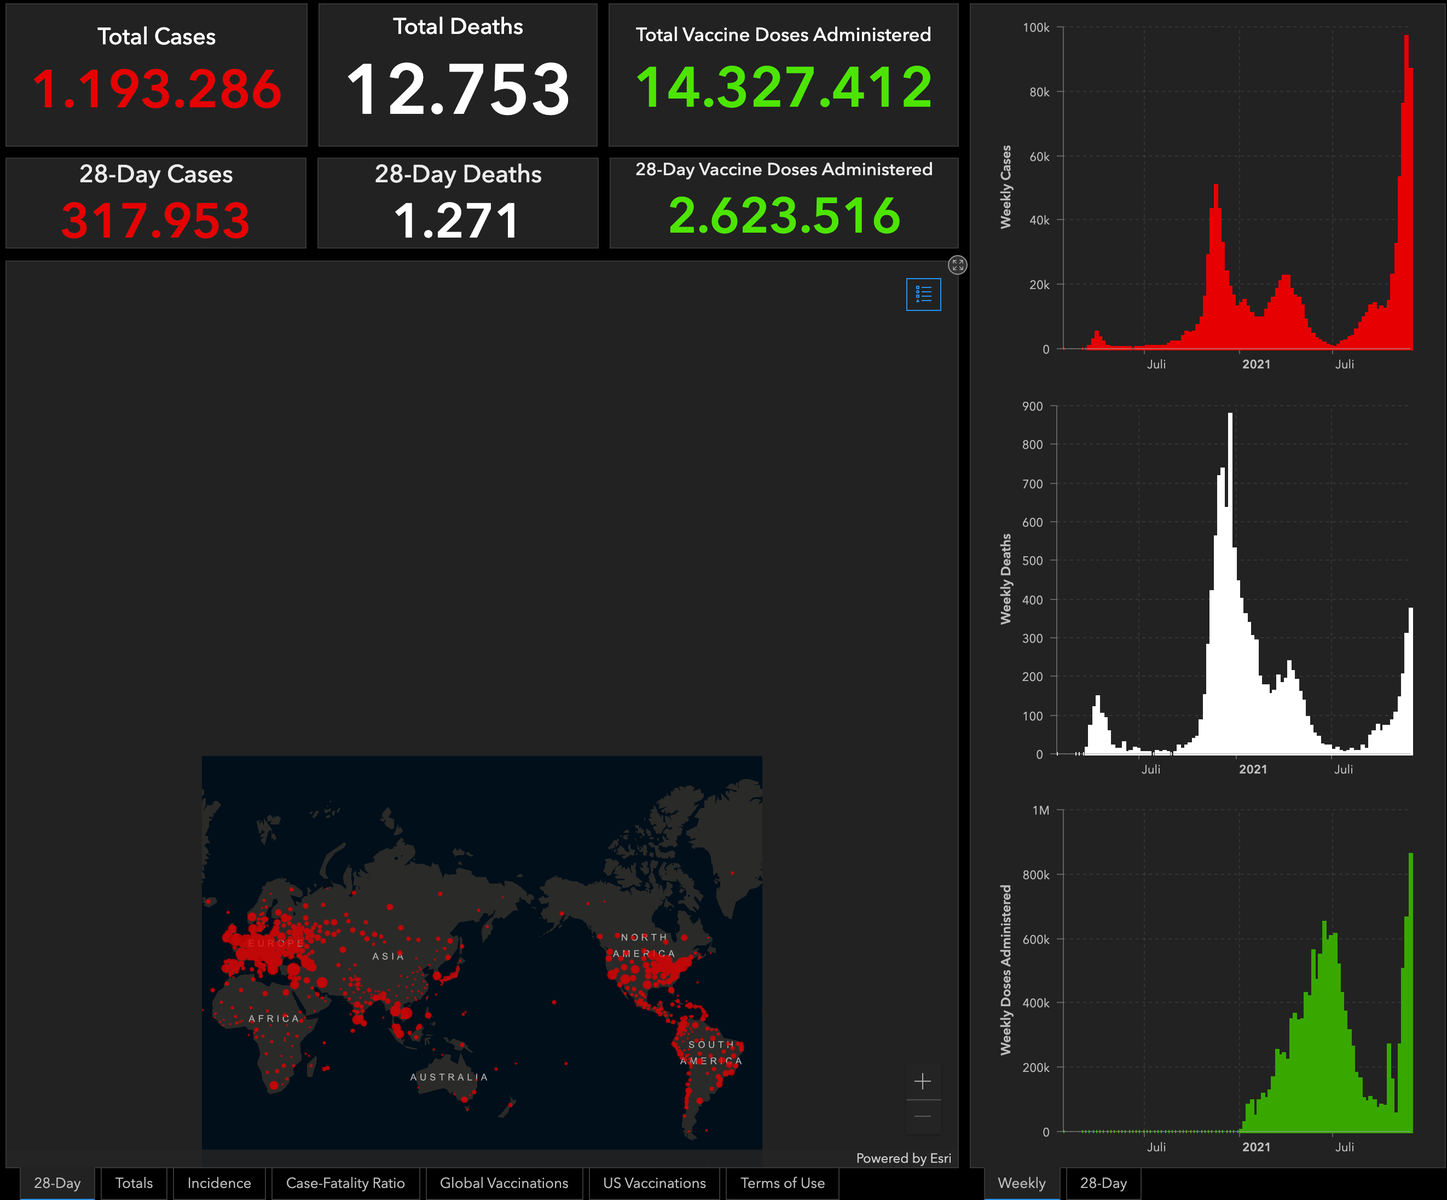Viewport: 1447px width, 1200px height.
Task: Click the Total Cases number card
Action: click(x=156, y=75)
